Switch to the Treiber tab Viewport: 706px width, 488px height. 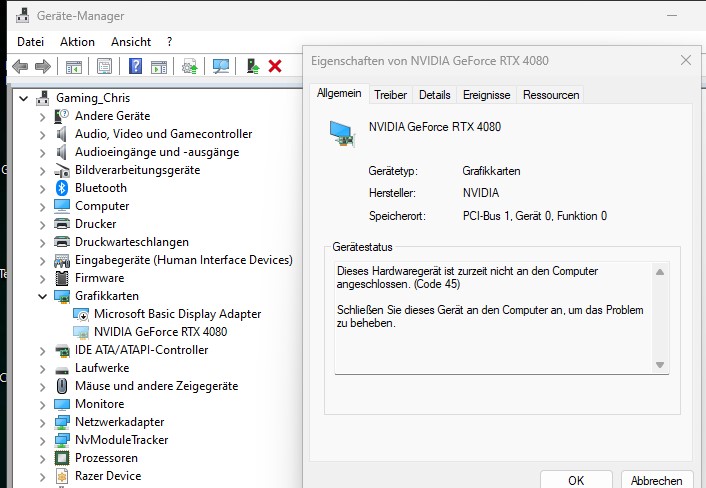click(x=390, y=95)
